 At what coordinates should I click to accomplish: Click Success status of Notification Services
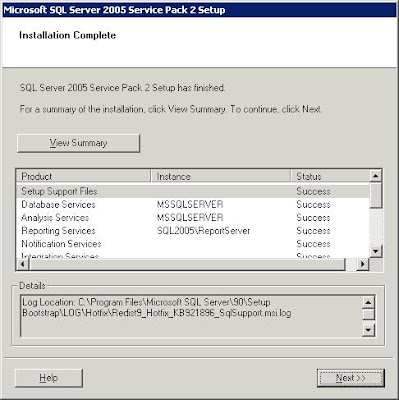point(313,244)
